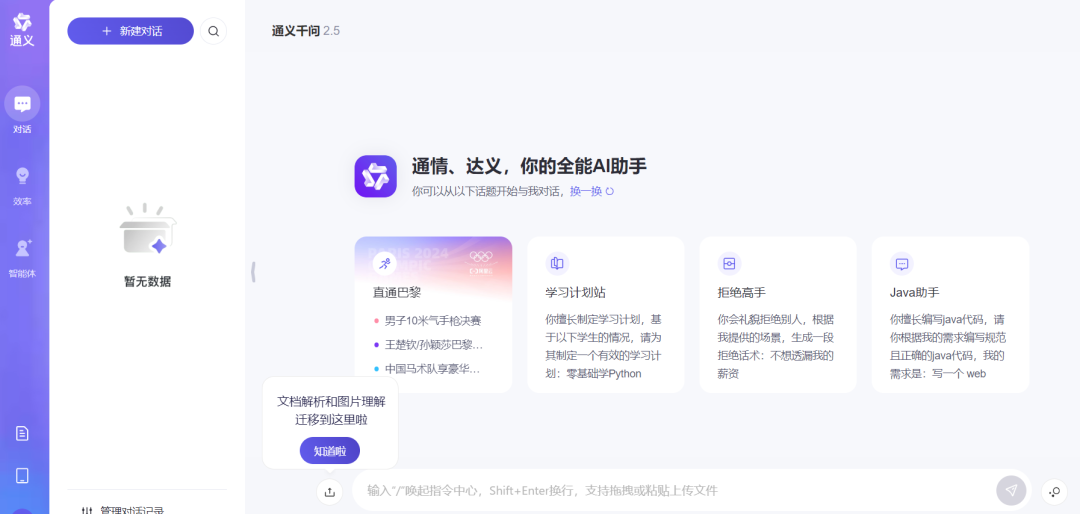Collapse the conversation list panel handle
This screenshot has height=514, width=1080.
click(253, 271)
